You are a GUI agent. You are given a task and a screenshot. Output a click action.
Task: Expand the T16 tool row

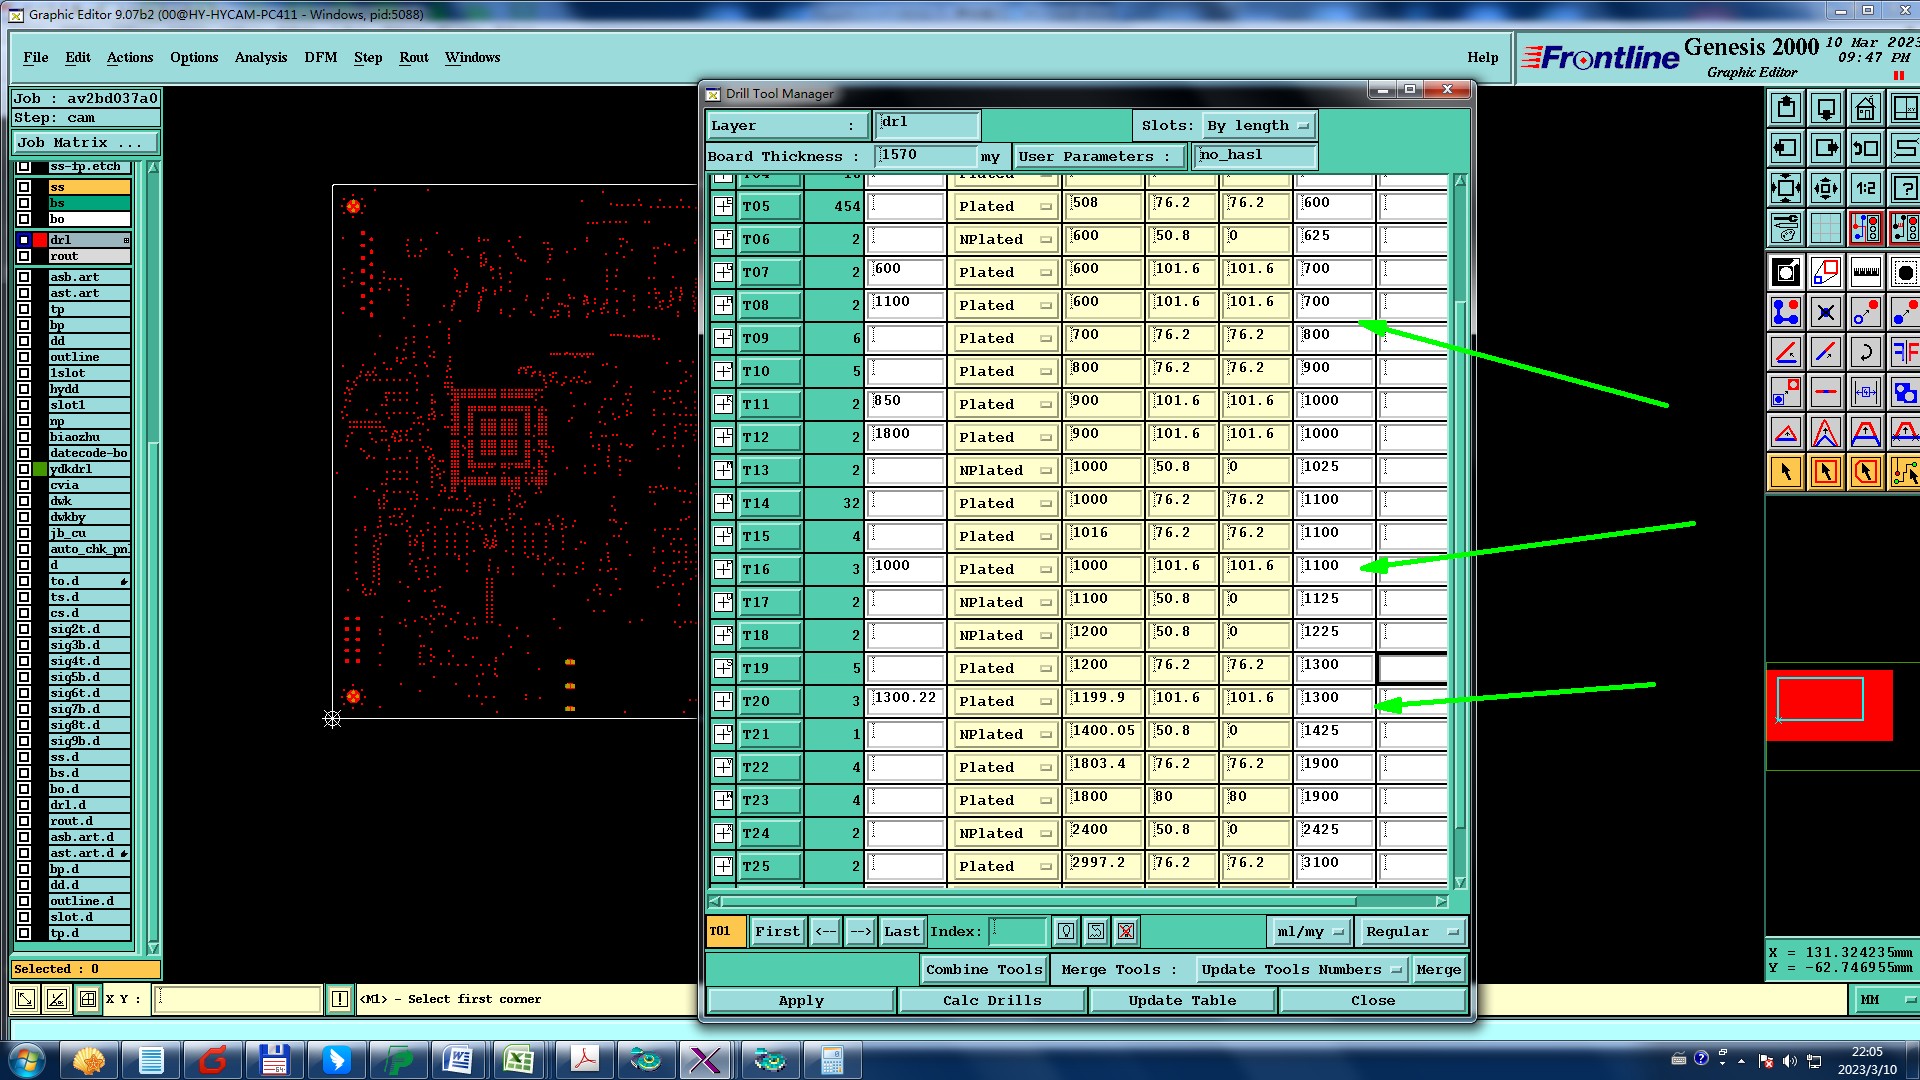pyautogui.click(x=723, y=569)
